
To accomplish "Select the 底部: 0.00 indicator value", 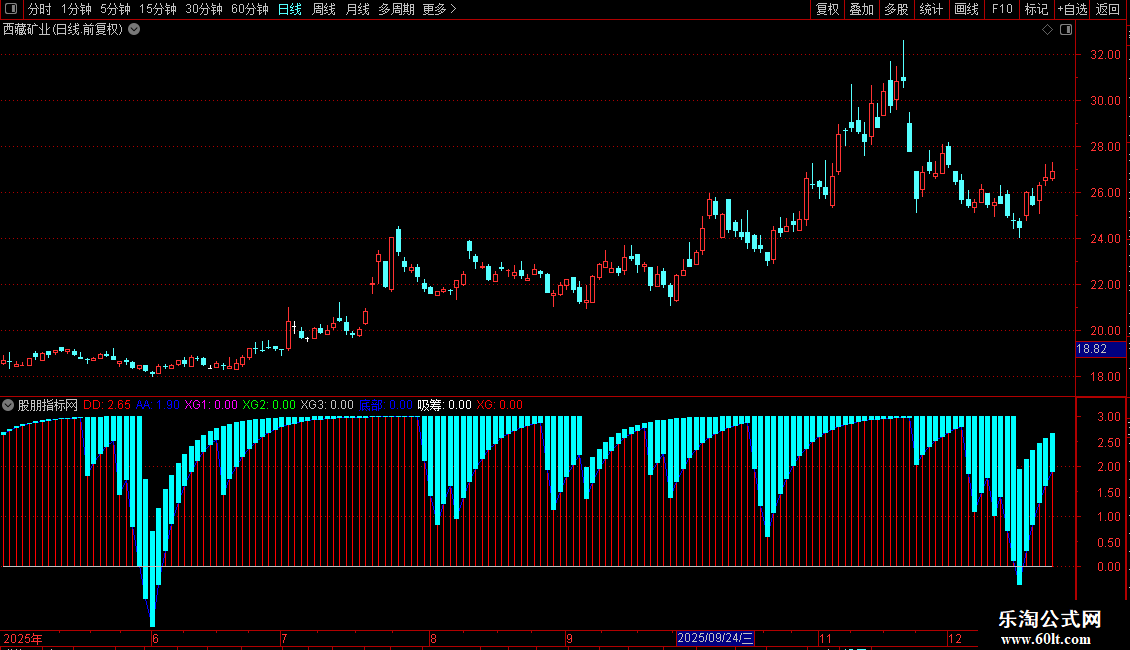I will pyautogui.click(x=386, y=405).
